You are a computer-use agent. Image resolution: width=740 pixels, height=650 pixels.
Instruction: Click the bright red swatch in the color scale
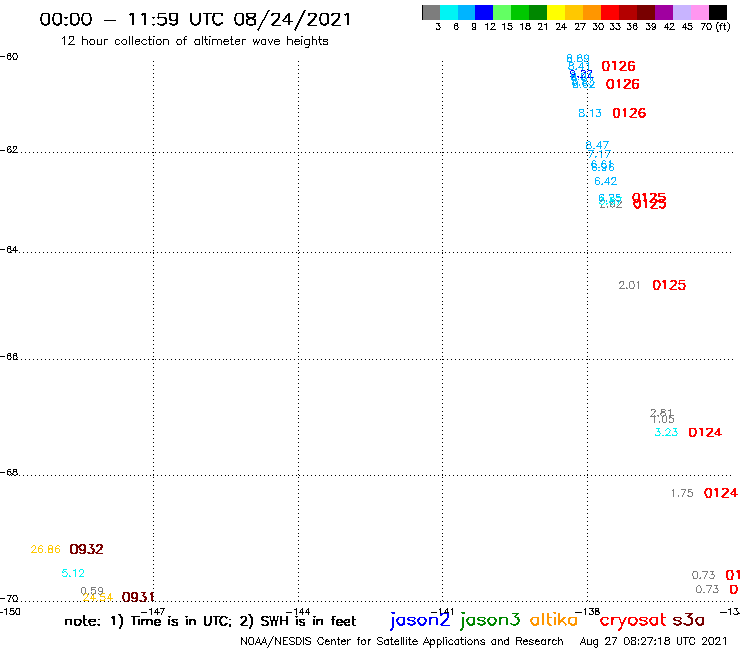pyautogui.click(x=609, y=12)
